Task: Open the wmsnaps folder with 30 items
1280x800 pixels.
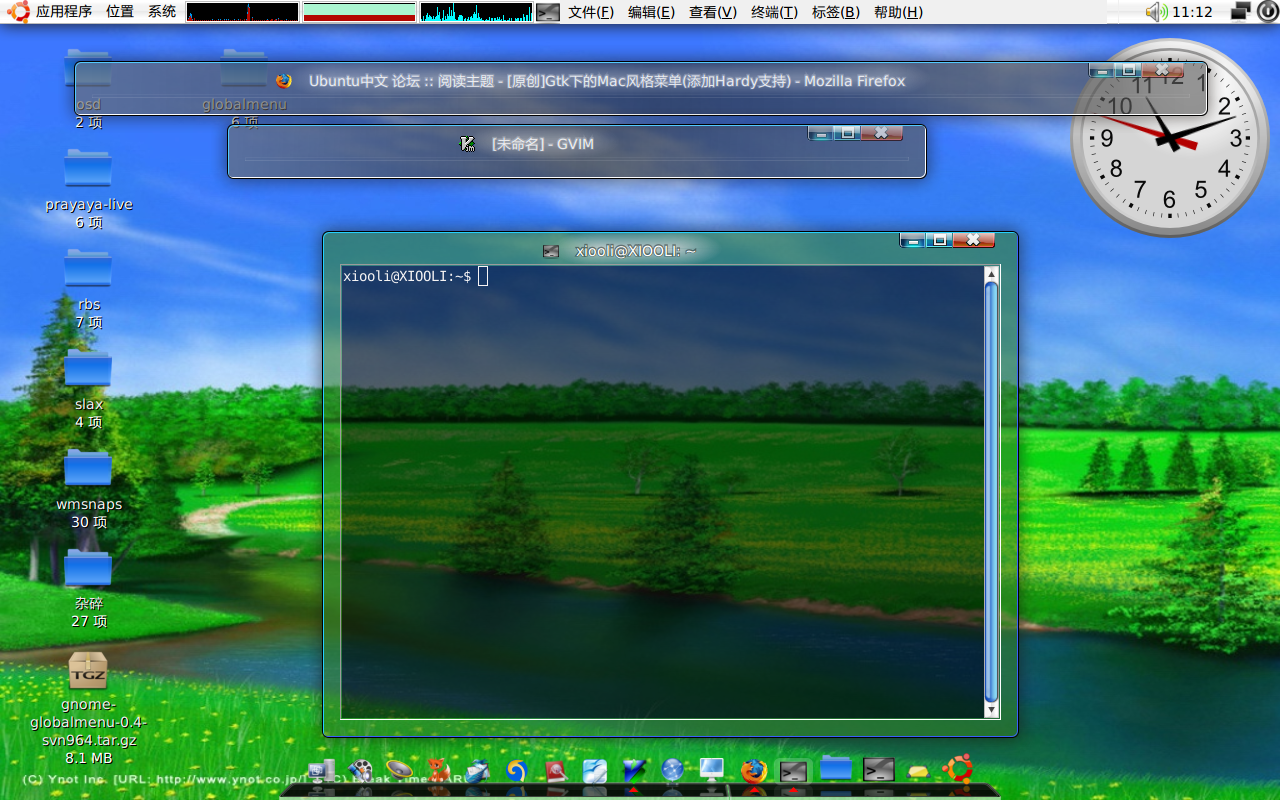Action: click(x=88, y=469)
